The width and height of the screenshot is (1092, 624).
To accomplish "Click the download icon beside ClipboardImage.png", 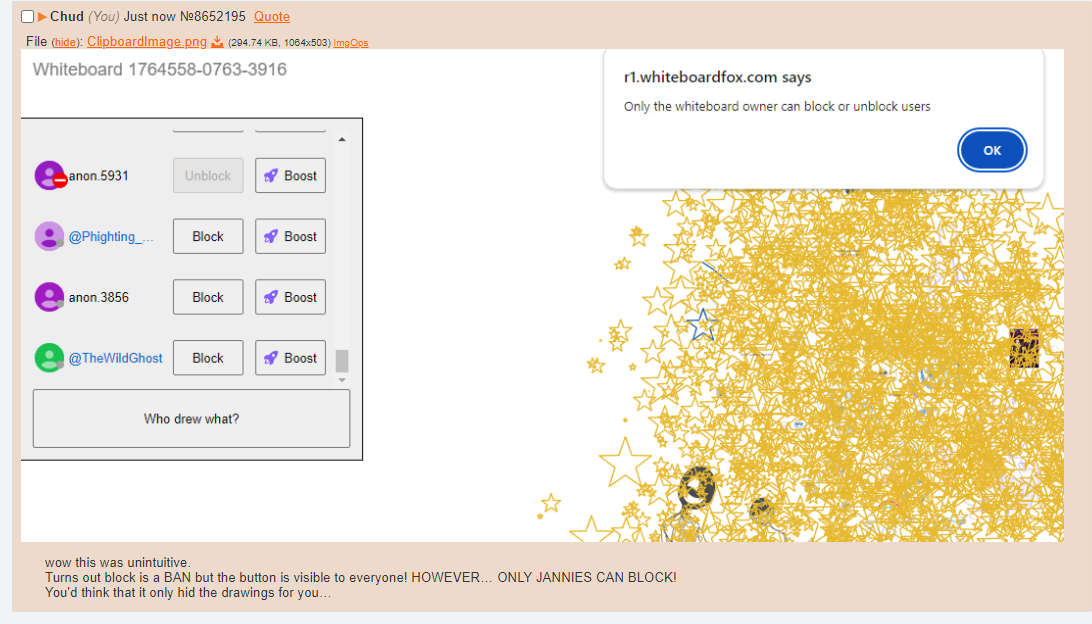I will click(x=217, y=42).
